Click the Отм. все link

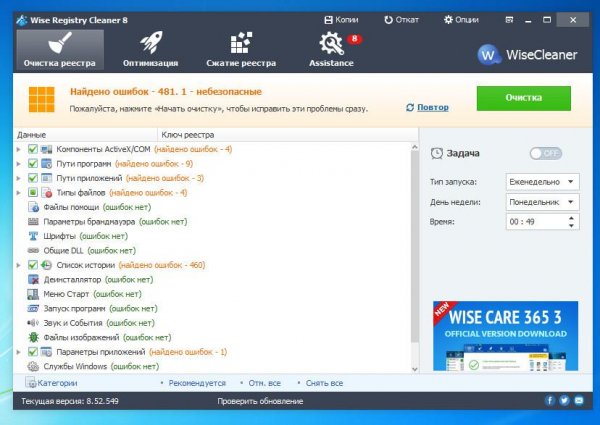pyautogui.click(x=264, y=383)
